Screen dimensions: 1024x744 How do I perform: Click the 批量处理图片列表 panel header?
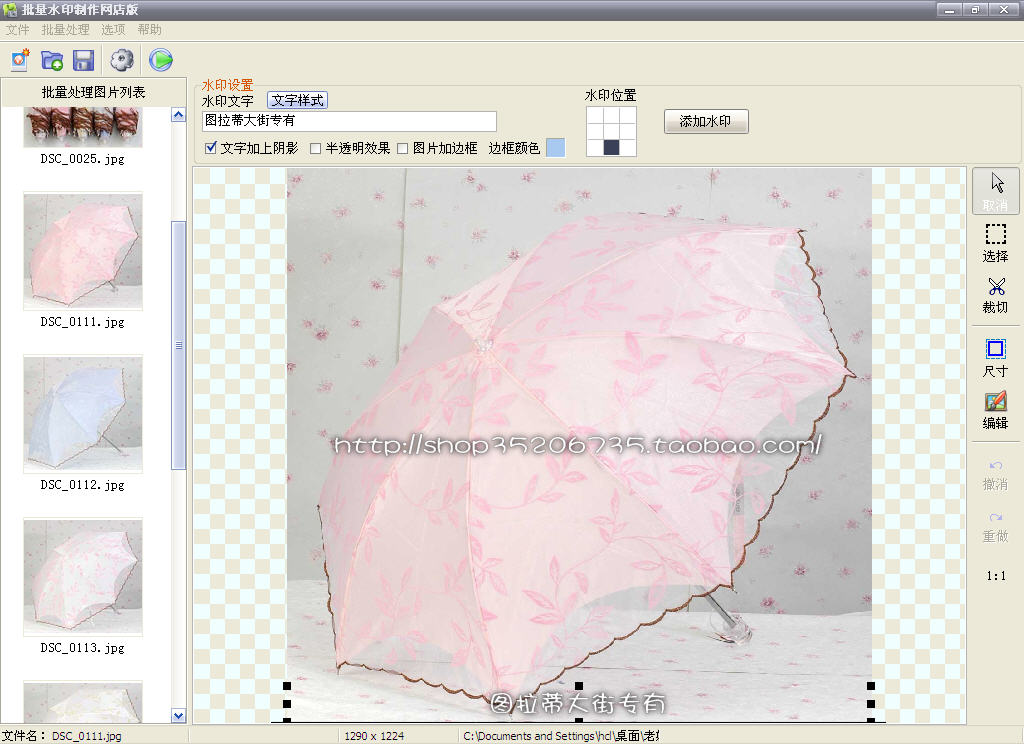click(x=93, y=92)
